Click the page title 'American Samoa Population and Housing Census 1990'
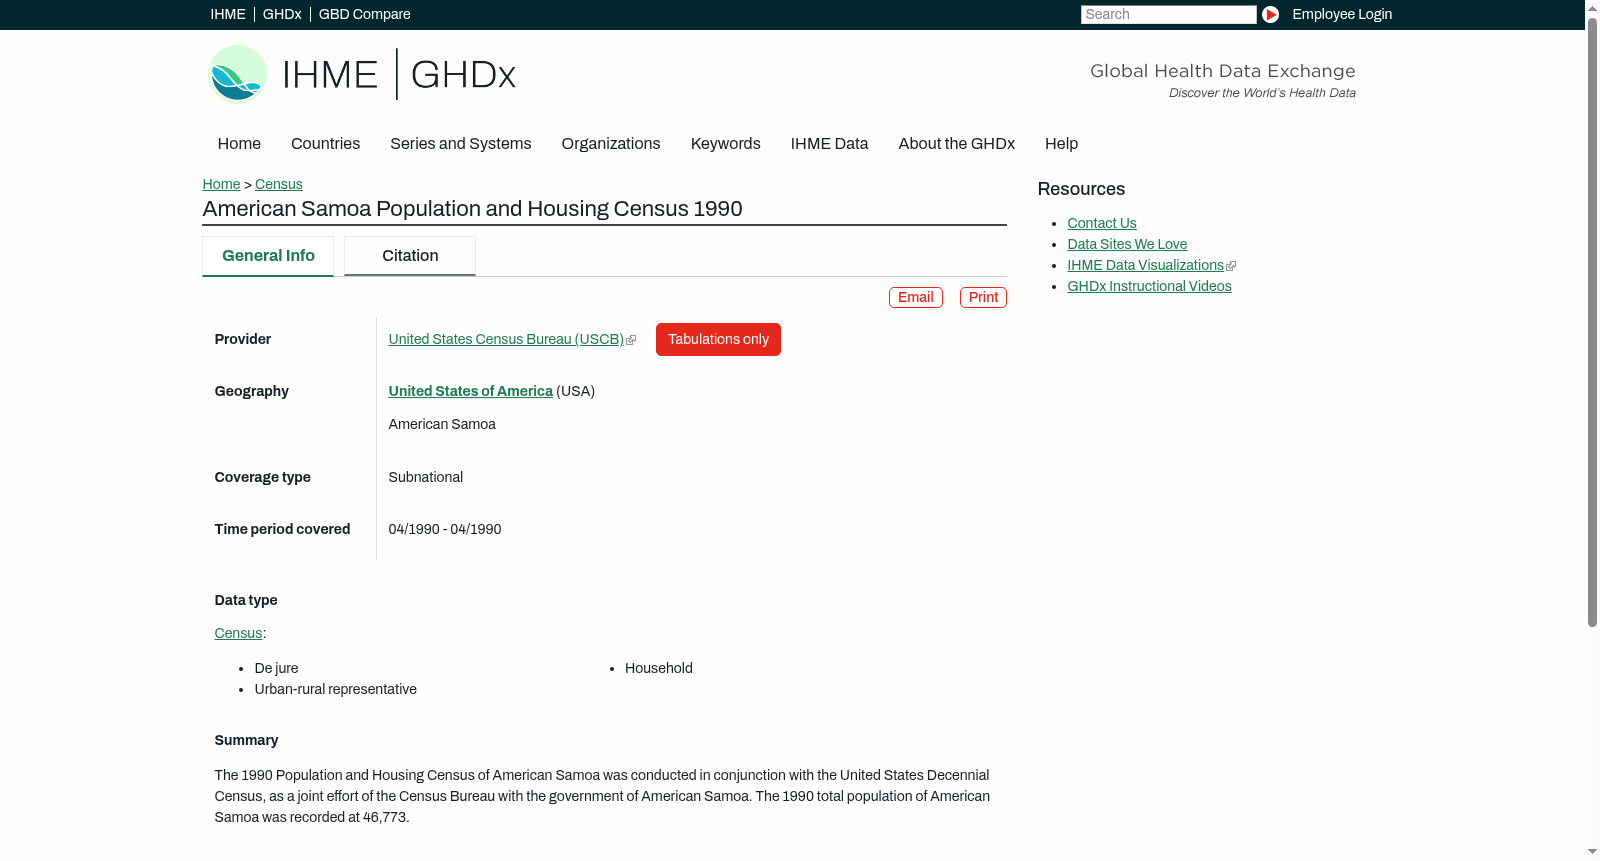Viewport: 1600px width, 861px height. pos(472,209)
